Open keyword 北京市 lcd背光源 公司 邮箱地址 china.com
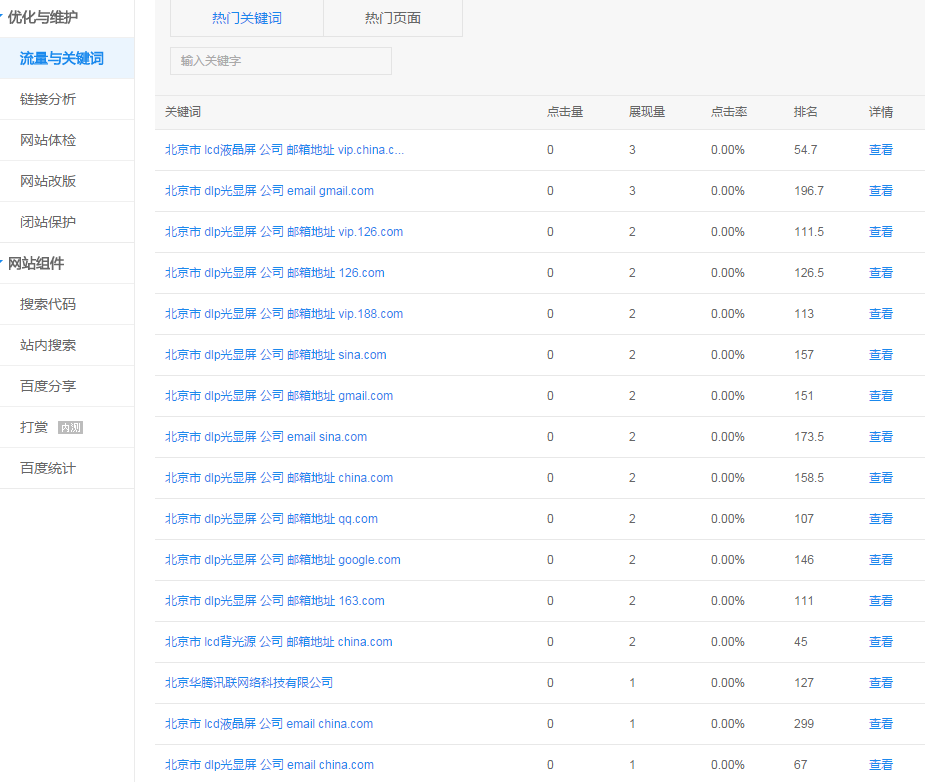The image size is (936, 782). click(x=278, y=642)
